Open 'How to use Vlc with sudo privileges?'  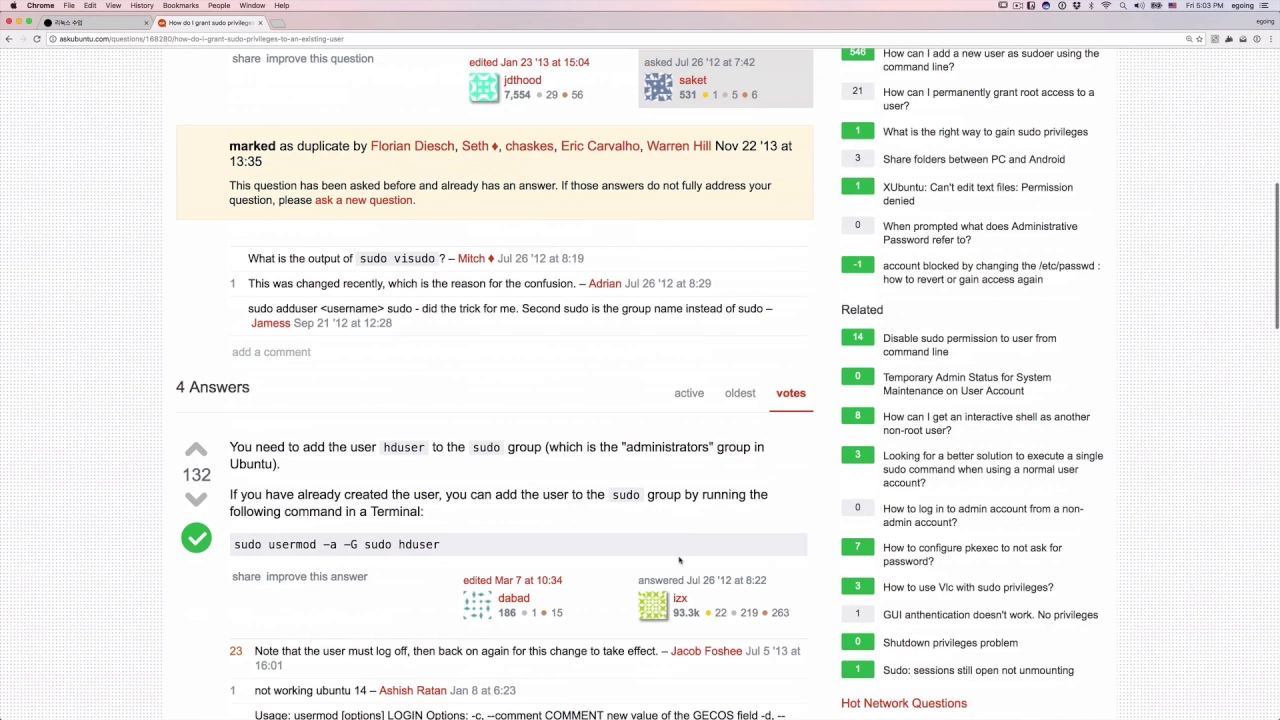point(968,587)
